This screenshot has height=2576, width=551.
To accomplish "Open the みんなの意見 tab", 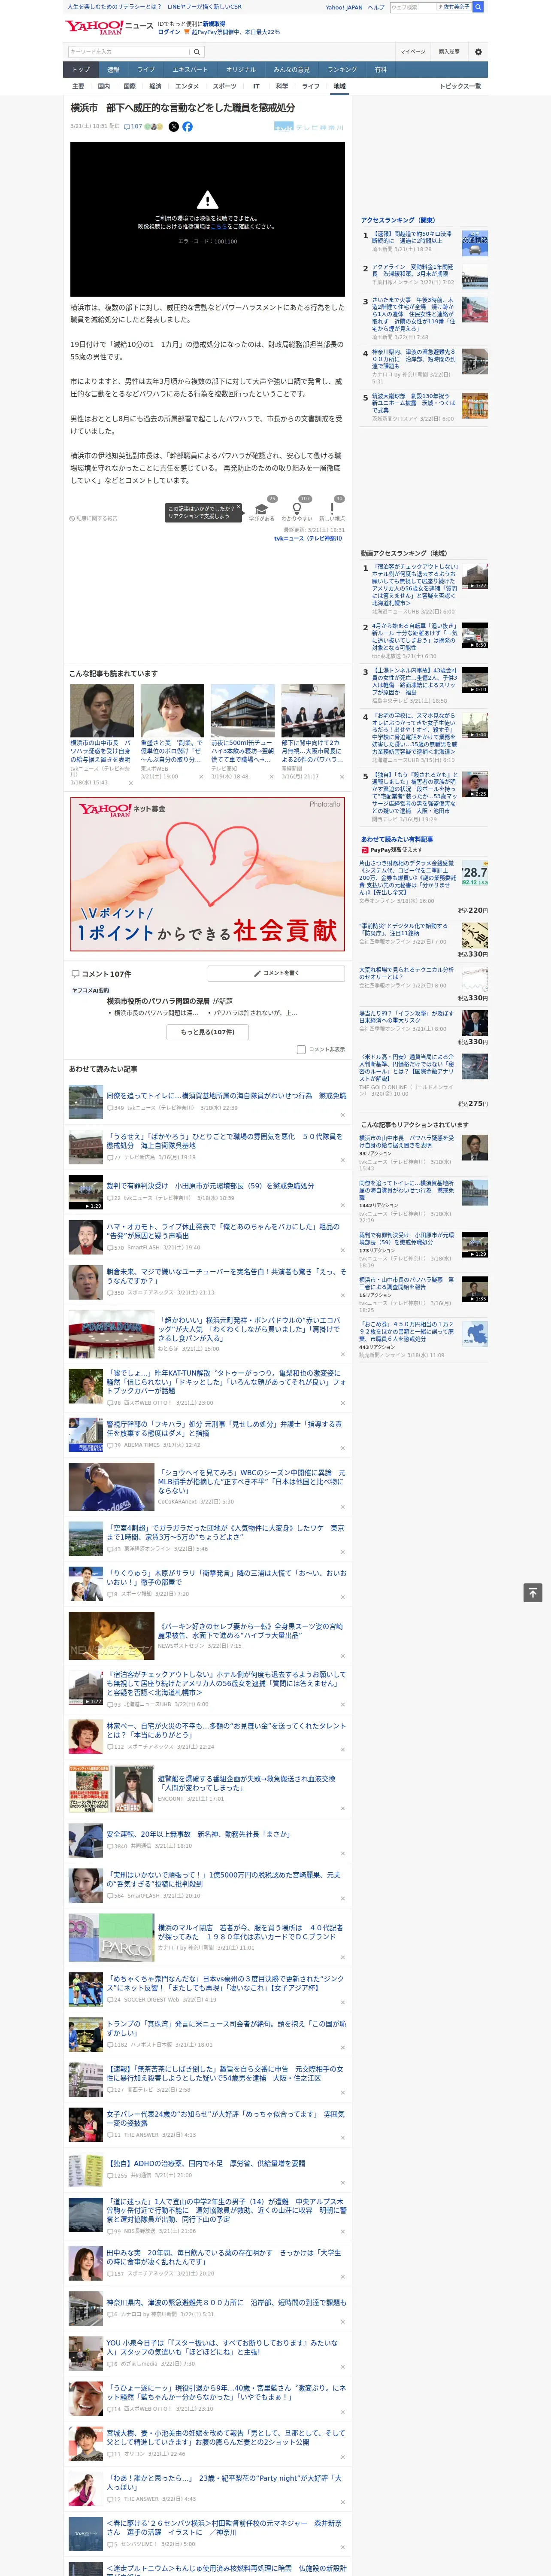I will [x=291, y=70].
